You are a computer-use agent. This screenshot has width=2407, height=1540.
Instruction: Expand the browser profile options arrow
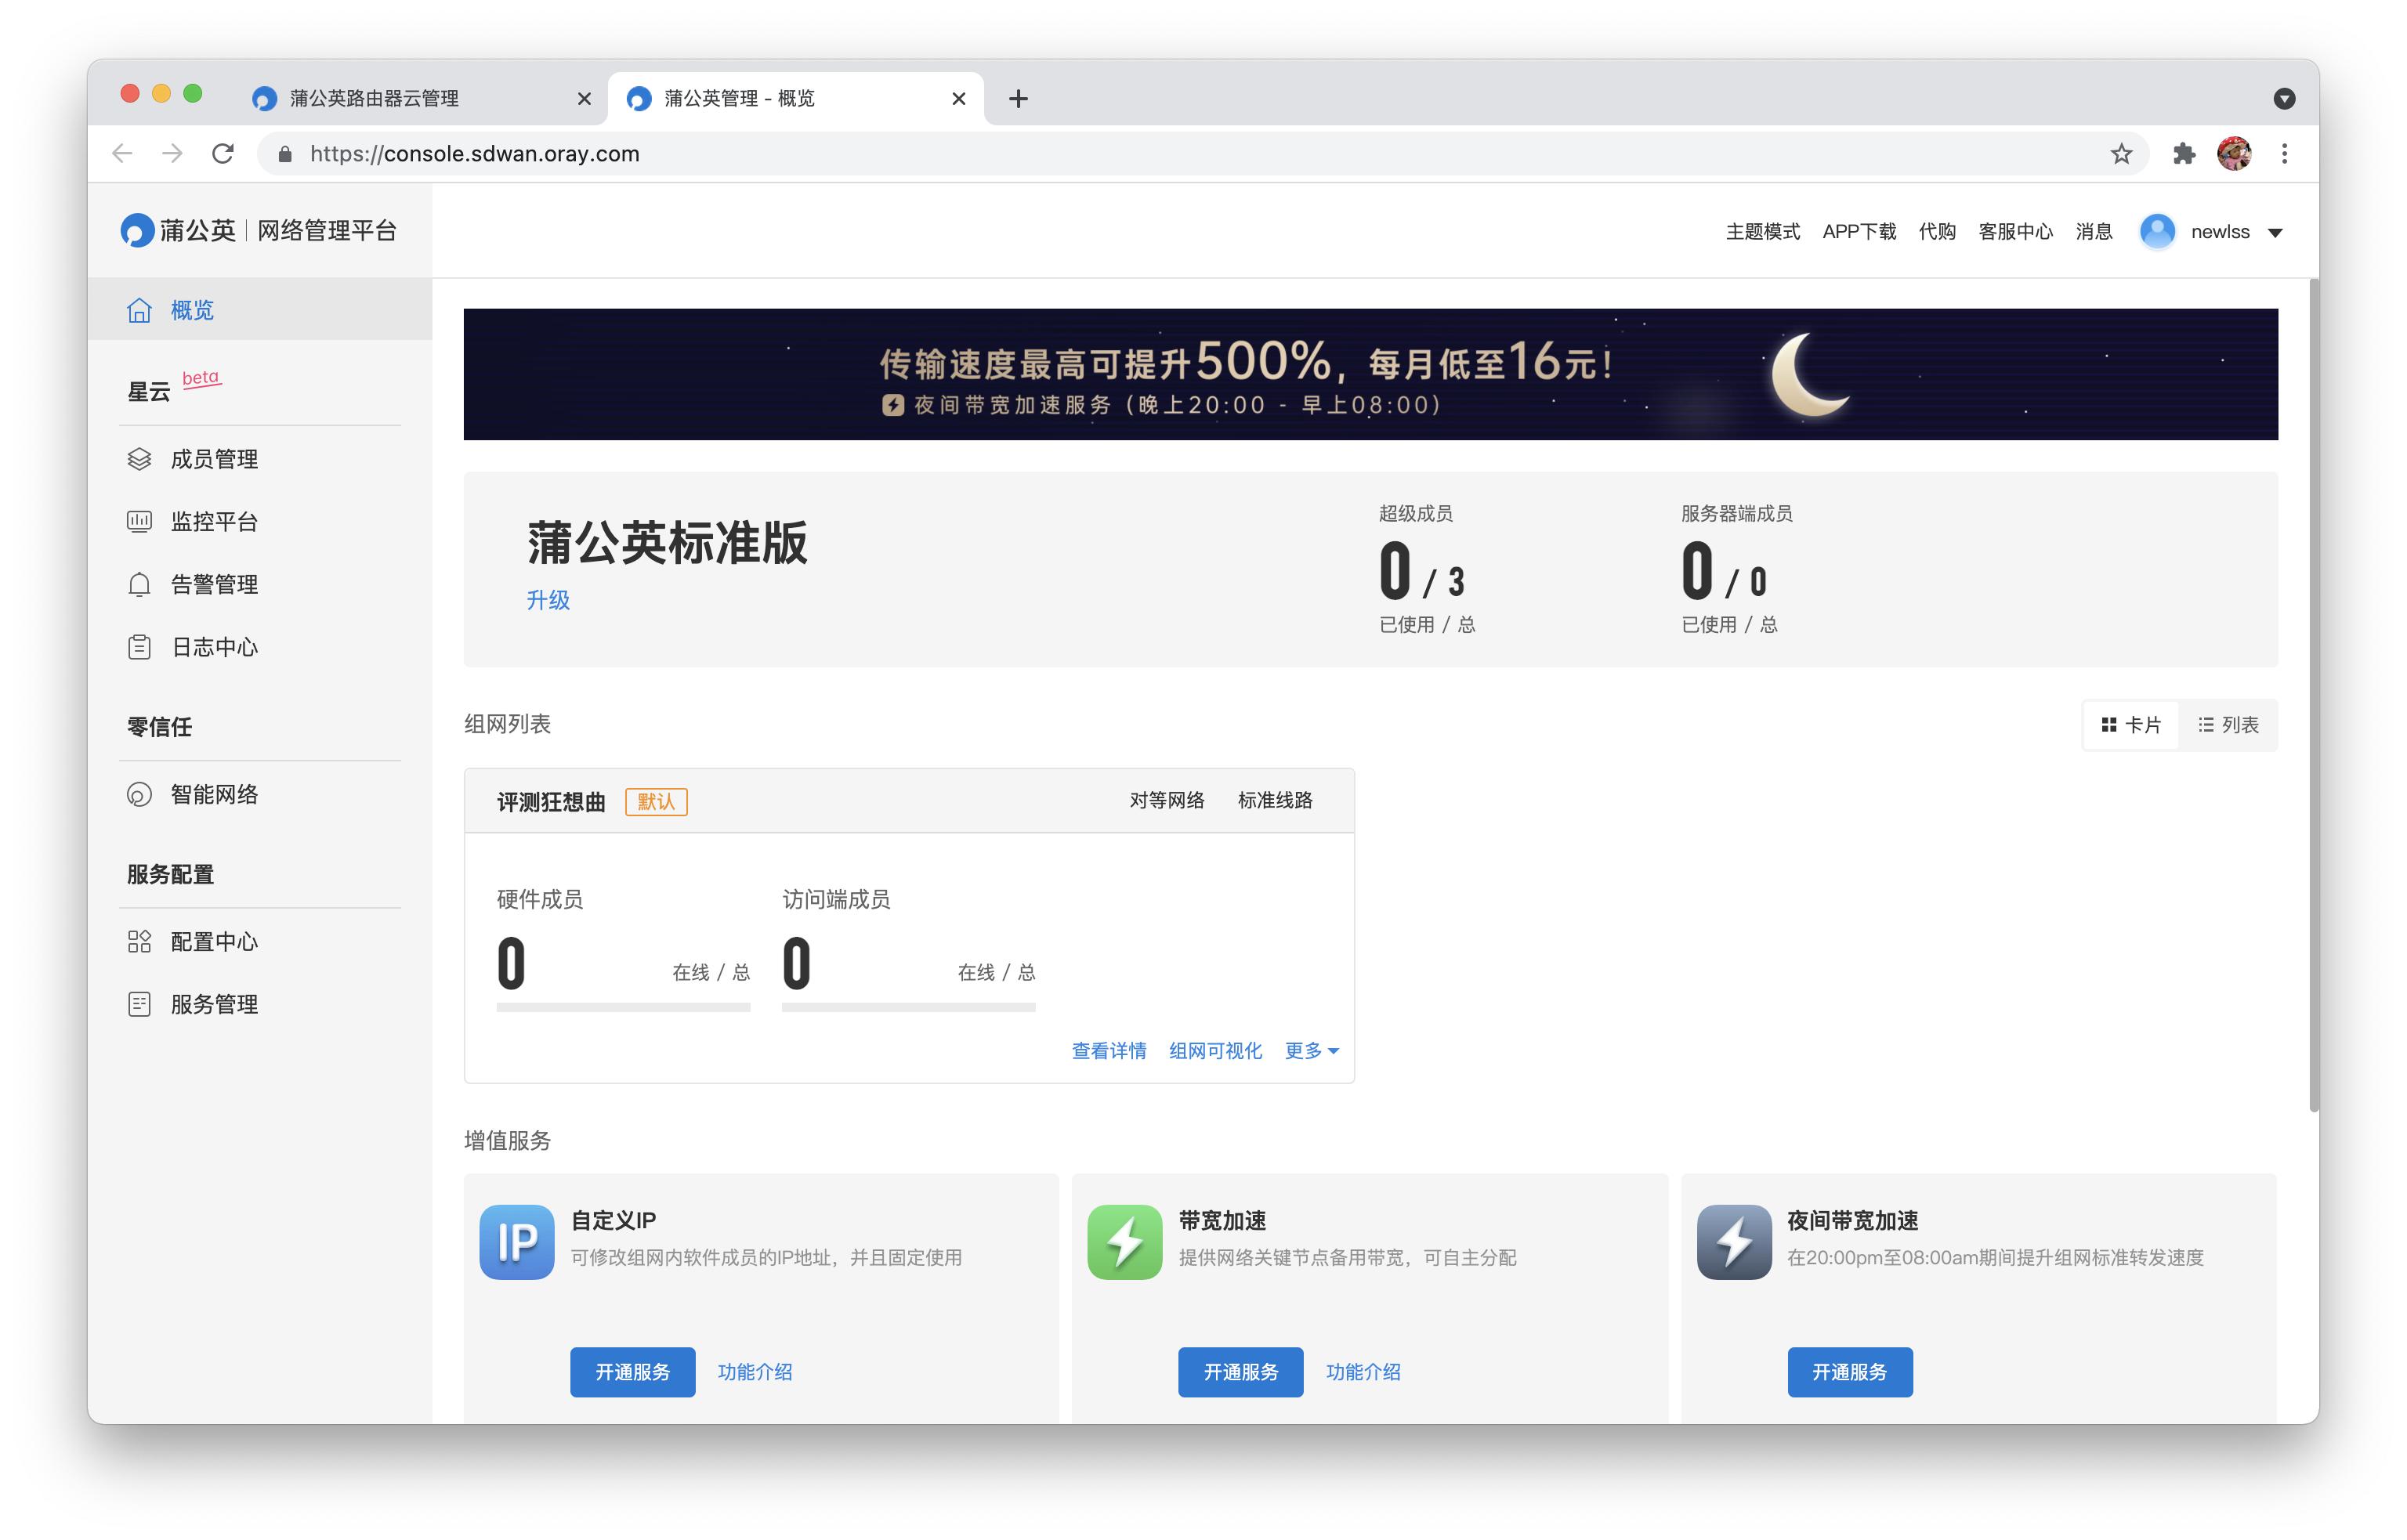2283,97
